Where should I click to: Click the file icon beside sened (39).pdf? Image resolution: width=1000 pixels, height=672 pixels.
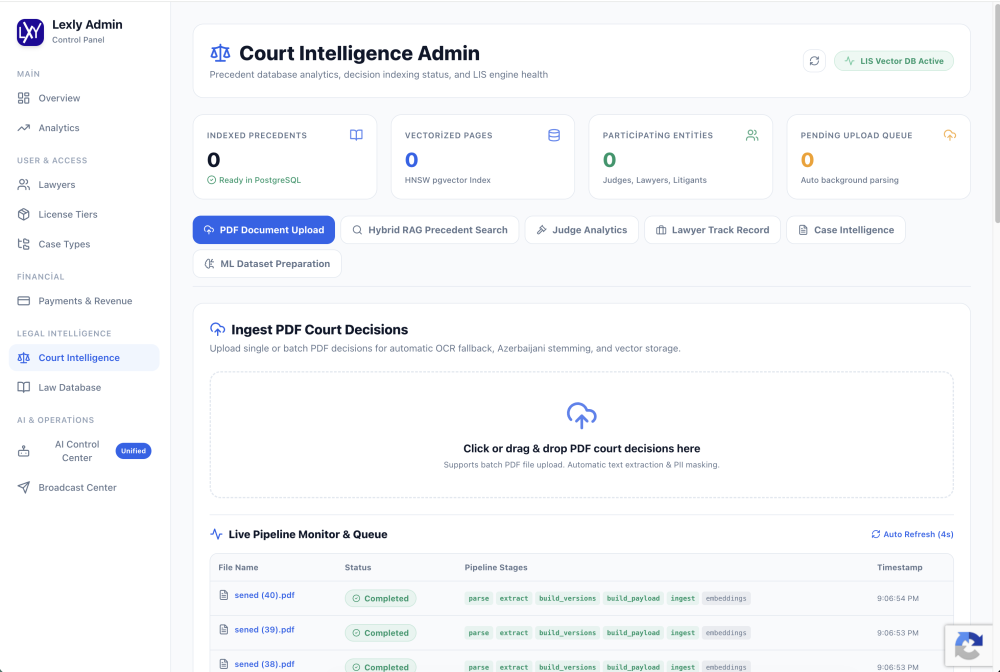pyautogui.click(x=224, y=630)
